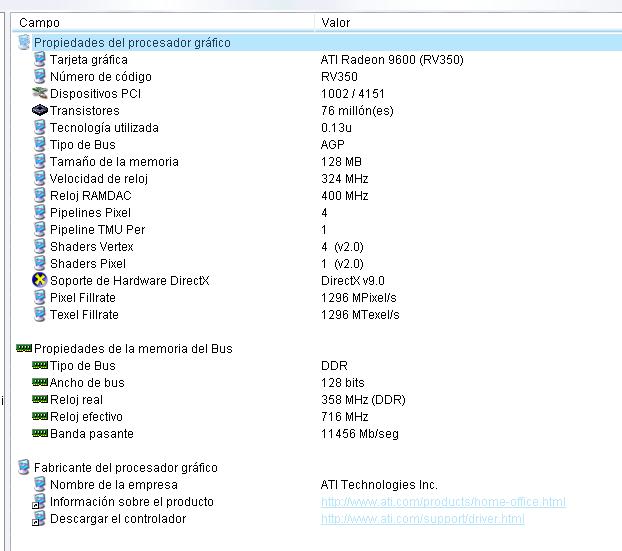Select the DDR value
Screen dimensions: 622x551
[334, 365]
